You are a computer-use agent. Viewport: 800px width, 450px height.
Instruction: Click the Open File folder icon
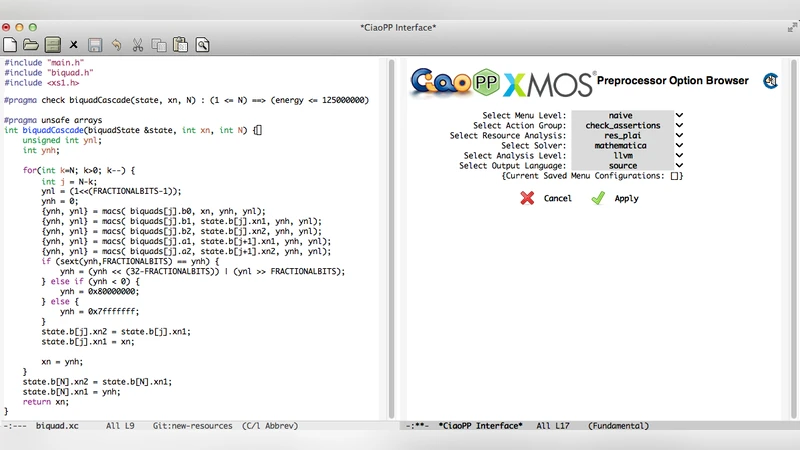click(31, 44)
